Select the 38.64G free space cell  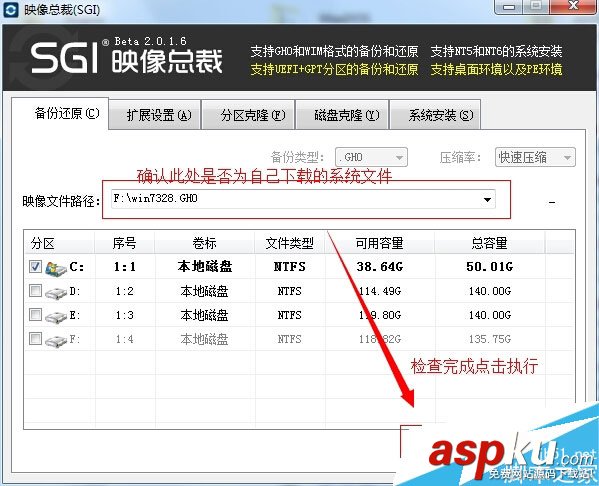(380, 267)
